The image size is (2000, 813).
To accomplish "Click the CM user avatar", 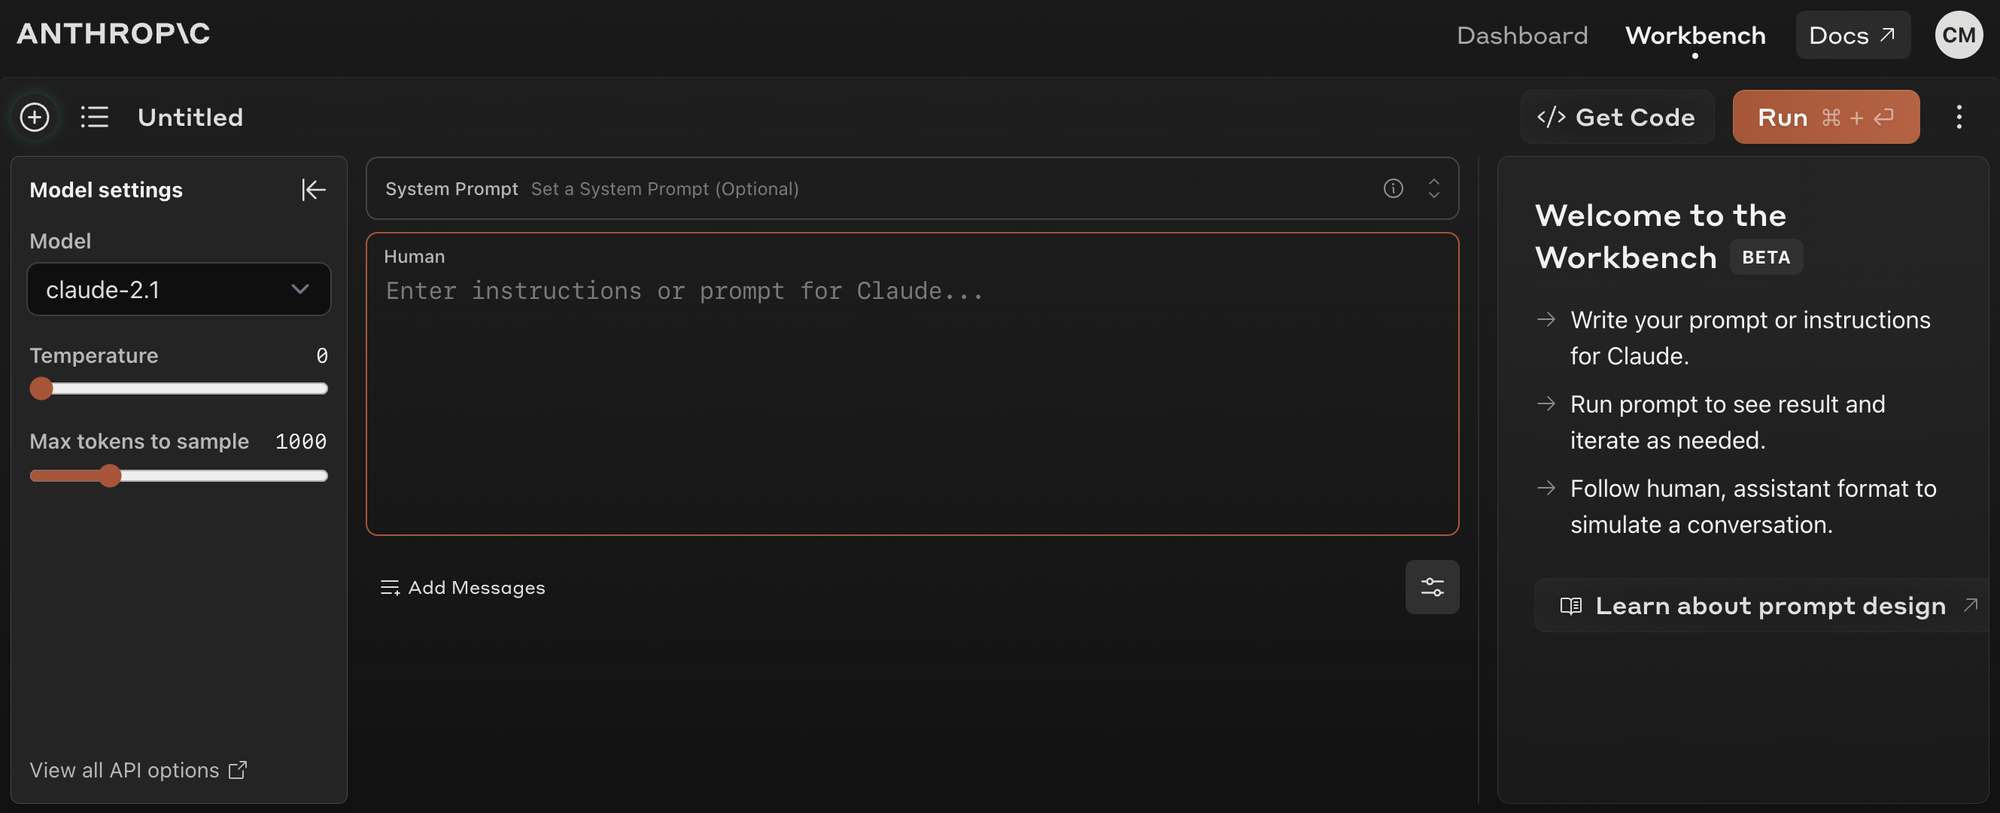I will point(1959,35).
